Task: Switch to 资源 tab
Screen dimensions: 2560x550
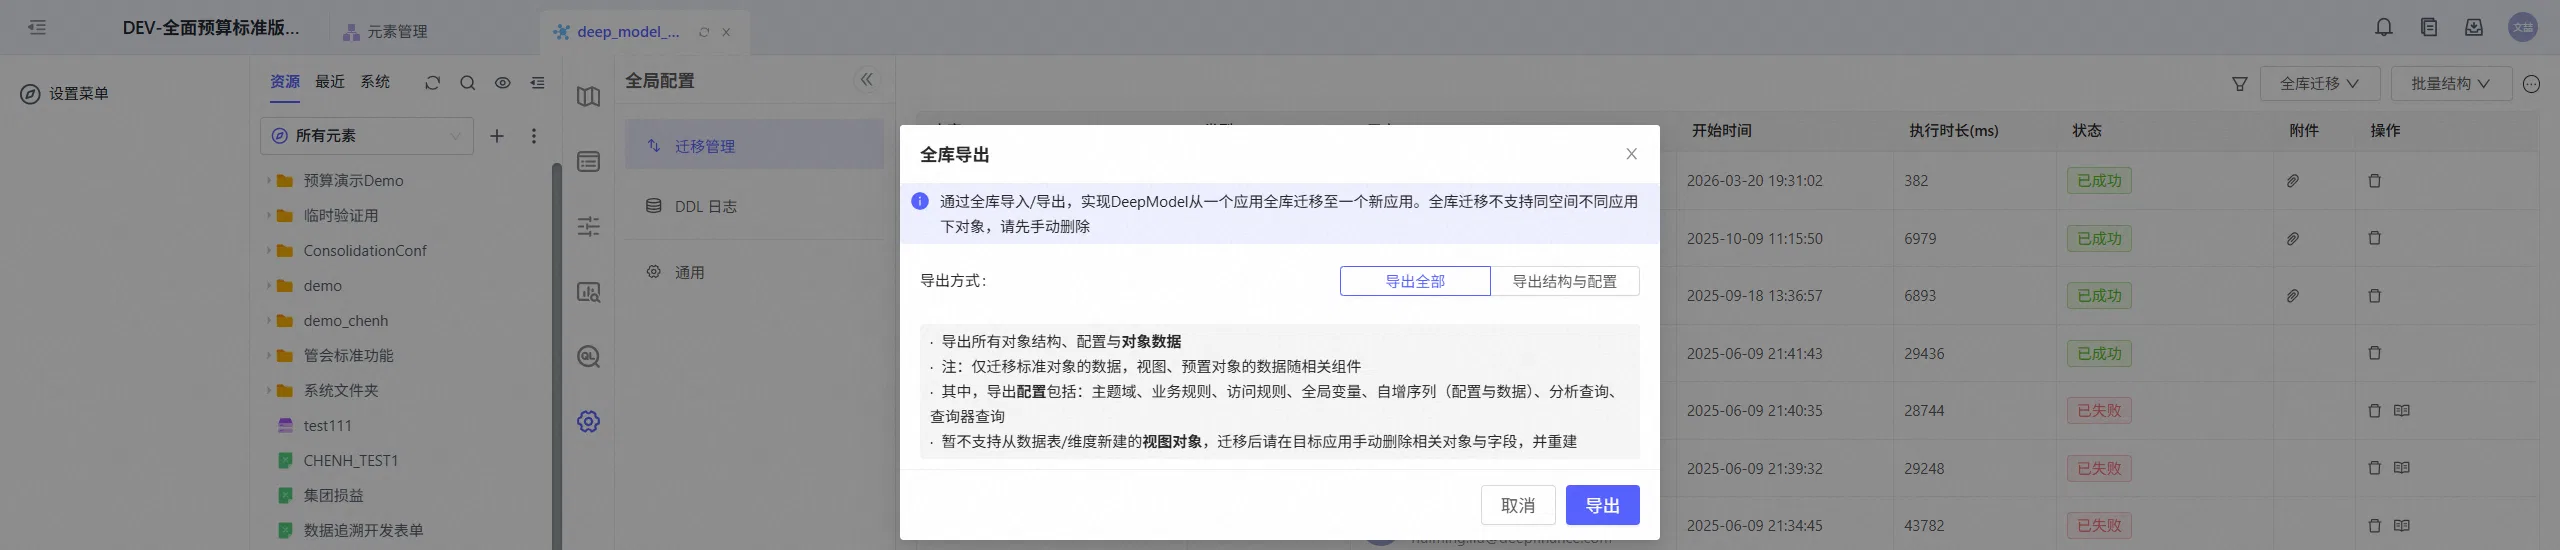Action: click(285, 82)
